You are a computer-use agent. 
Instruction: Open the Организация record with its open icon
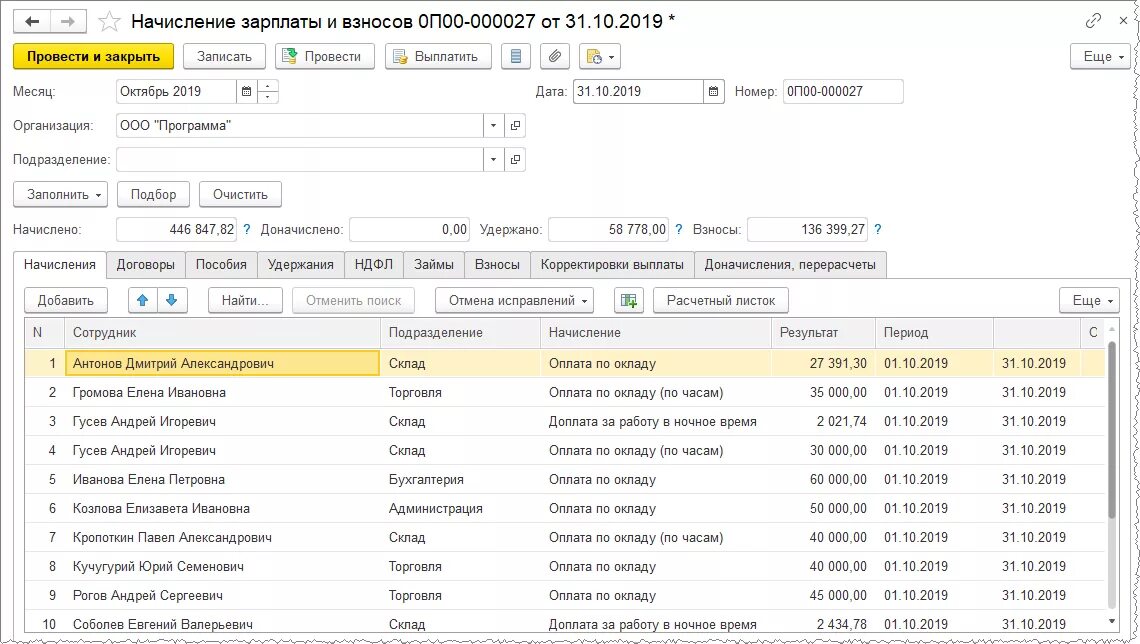515,126
